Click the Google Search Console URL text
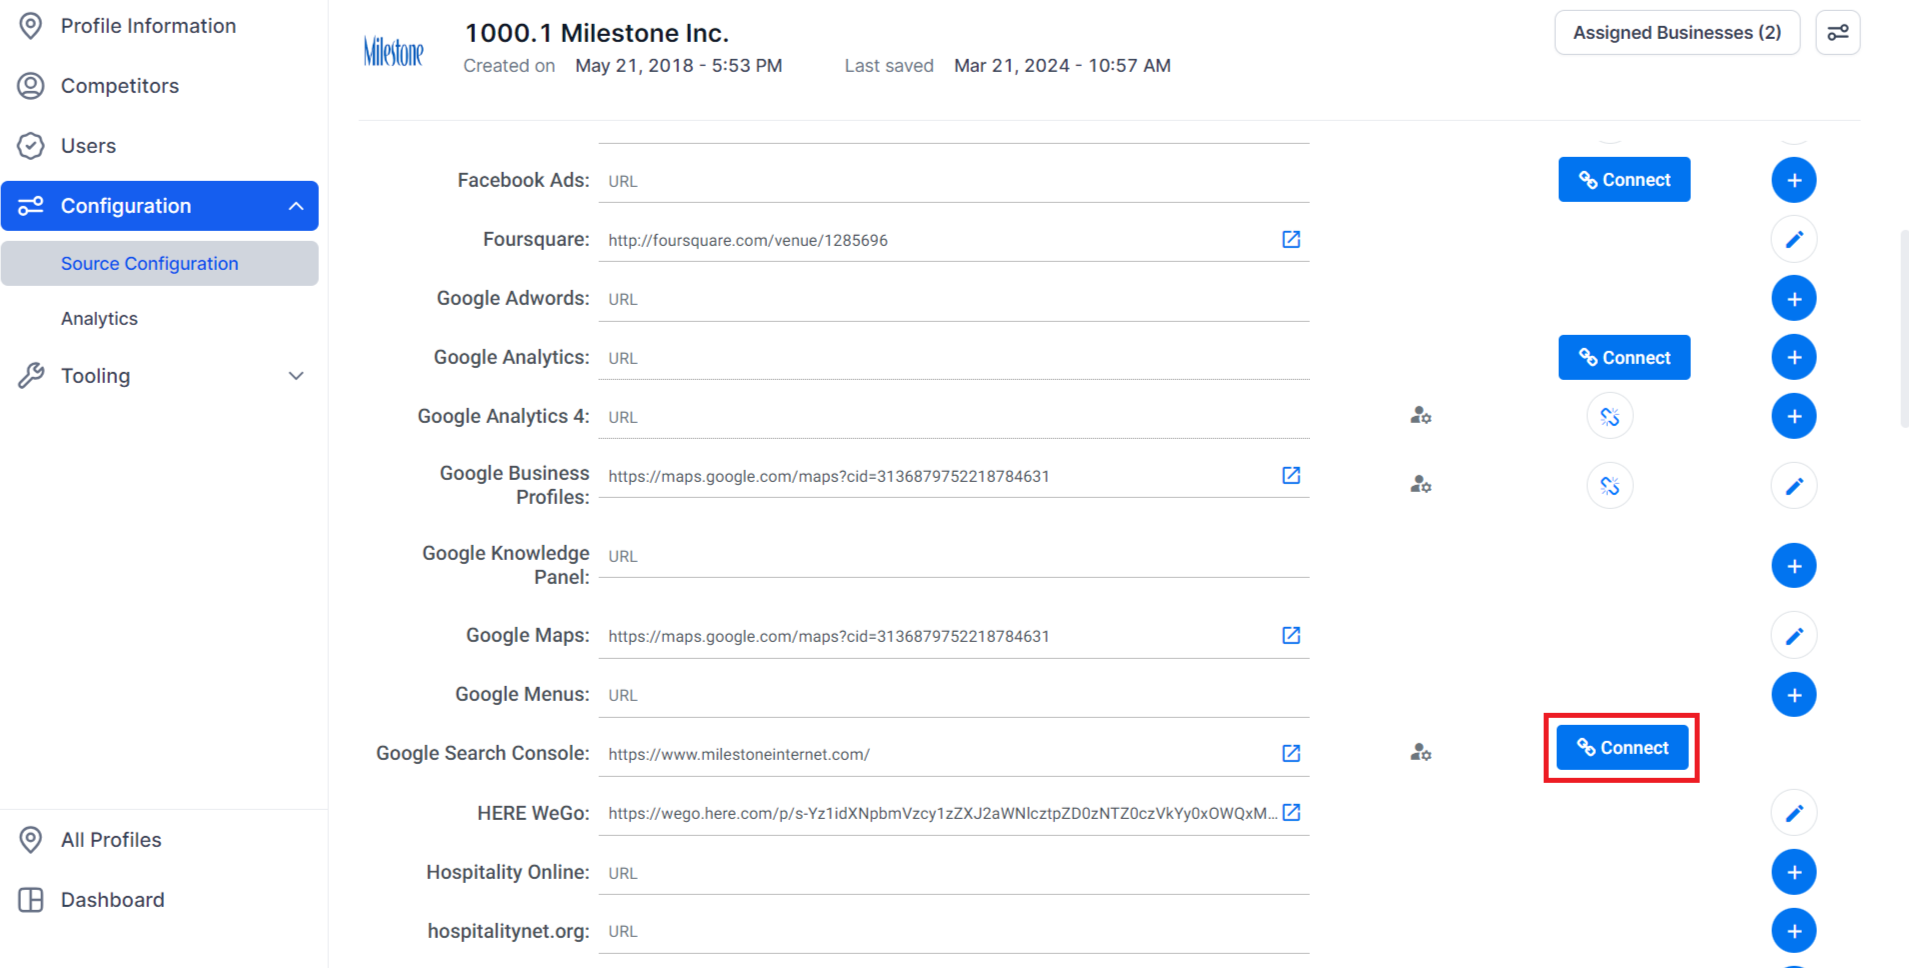1909x968 pixels. point(739,754)
